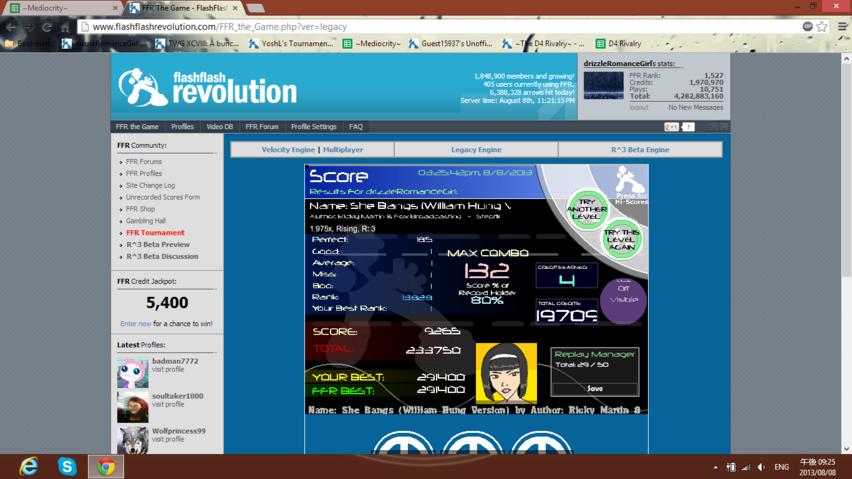
Task: Save replay in Replay Manager
Action: click(595, 389)
